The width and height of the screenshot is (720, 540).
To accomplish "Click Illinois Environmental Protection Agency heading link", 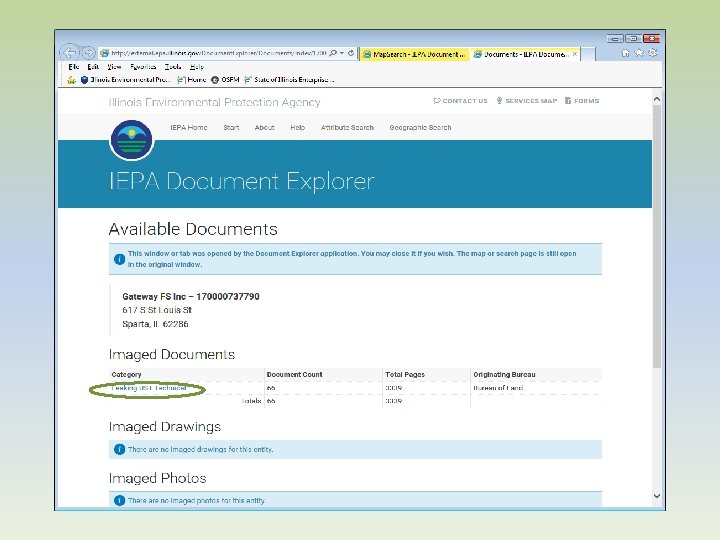I will tap(214, 102).
